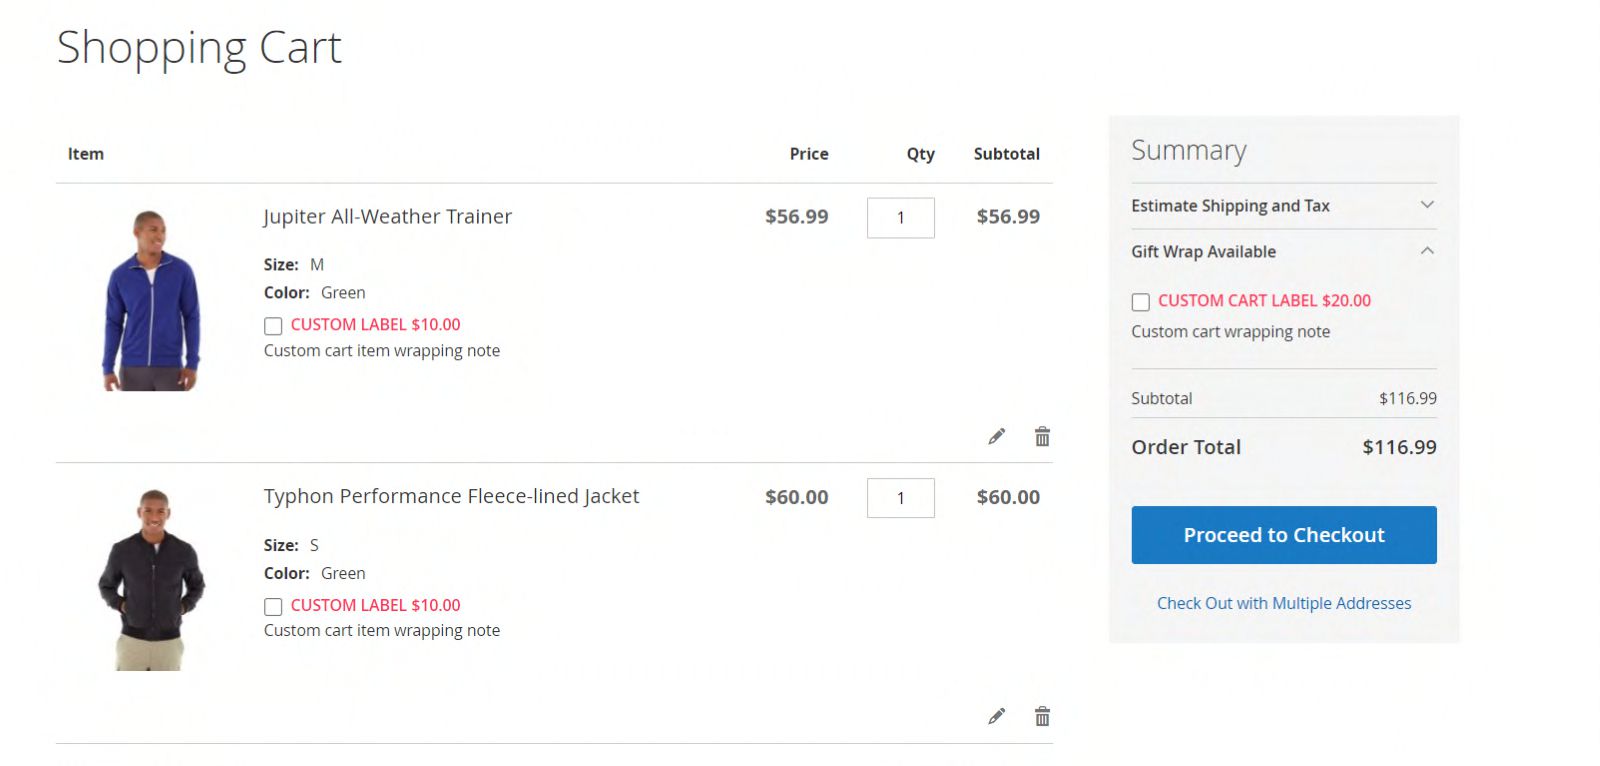Open the Typhon Performance Fleece-lined Jacket link
Viewport: 1600px width, 766px height.
pos(451,497)
